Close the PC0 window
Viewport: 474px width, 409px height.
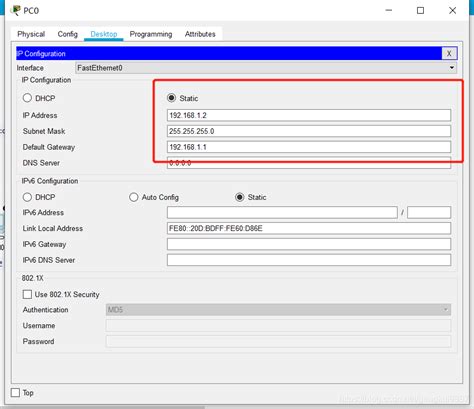pyautogui.click(x=452, y=11)
